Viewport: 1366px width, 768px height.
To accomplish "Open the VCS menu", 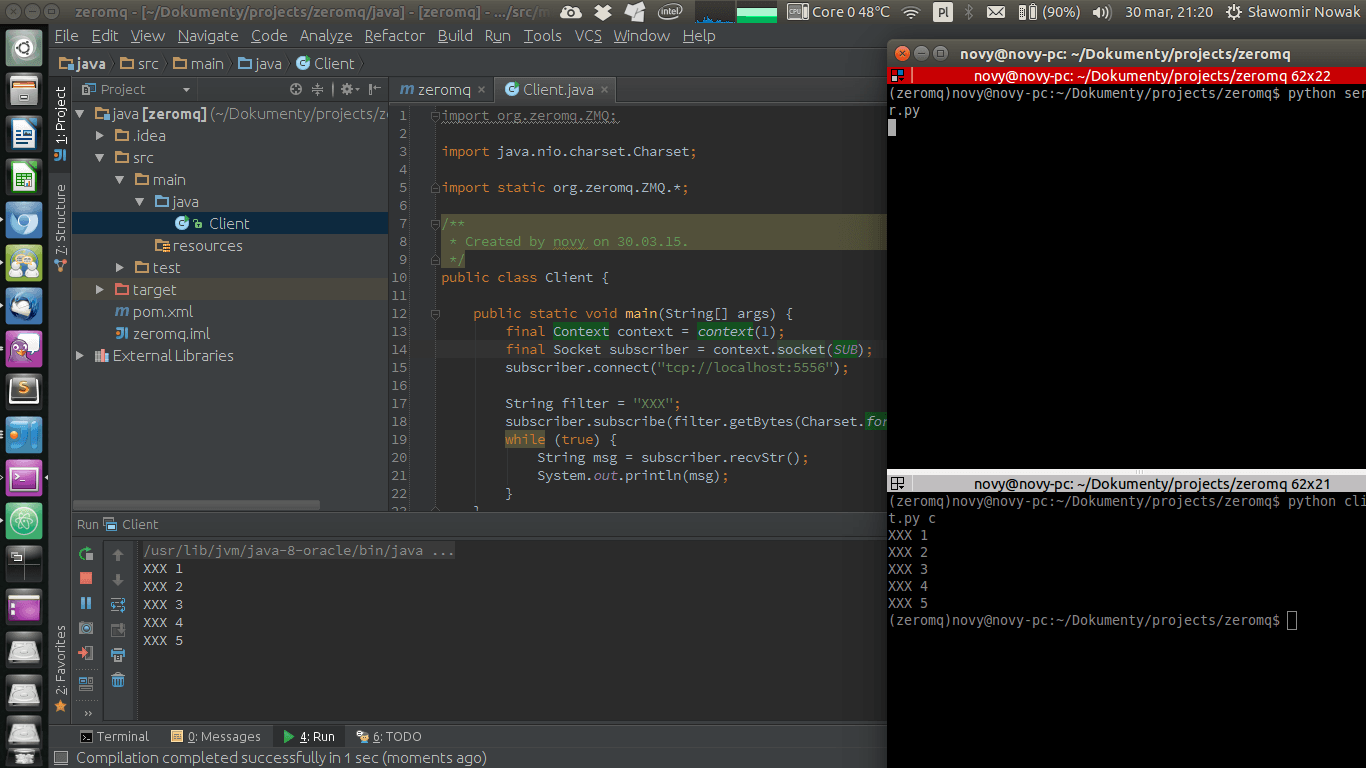I will point(588,36).
